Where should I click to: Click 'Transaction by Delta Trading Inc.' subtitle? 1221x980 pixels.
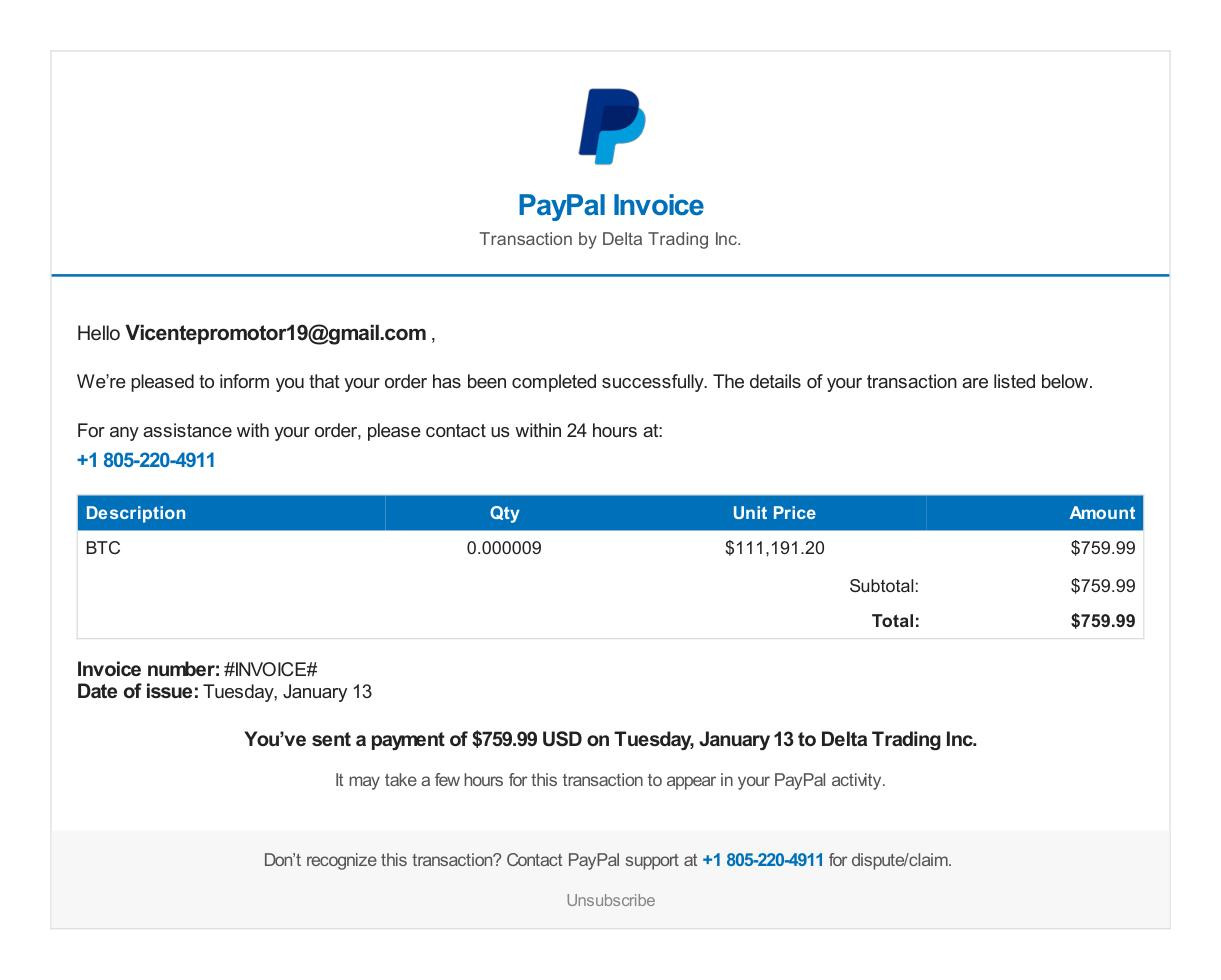click(610, 239)
